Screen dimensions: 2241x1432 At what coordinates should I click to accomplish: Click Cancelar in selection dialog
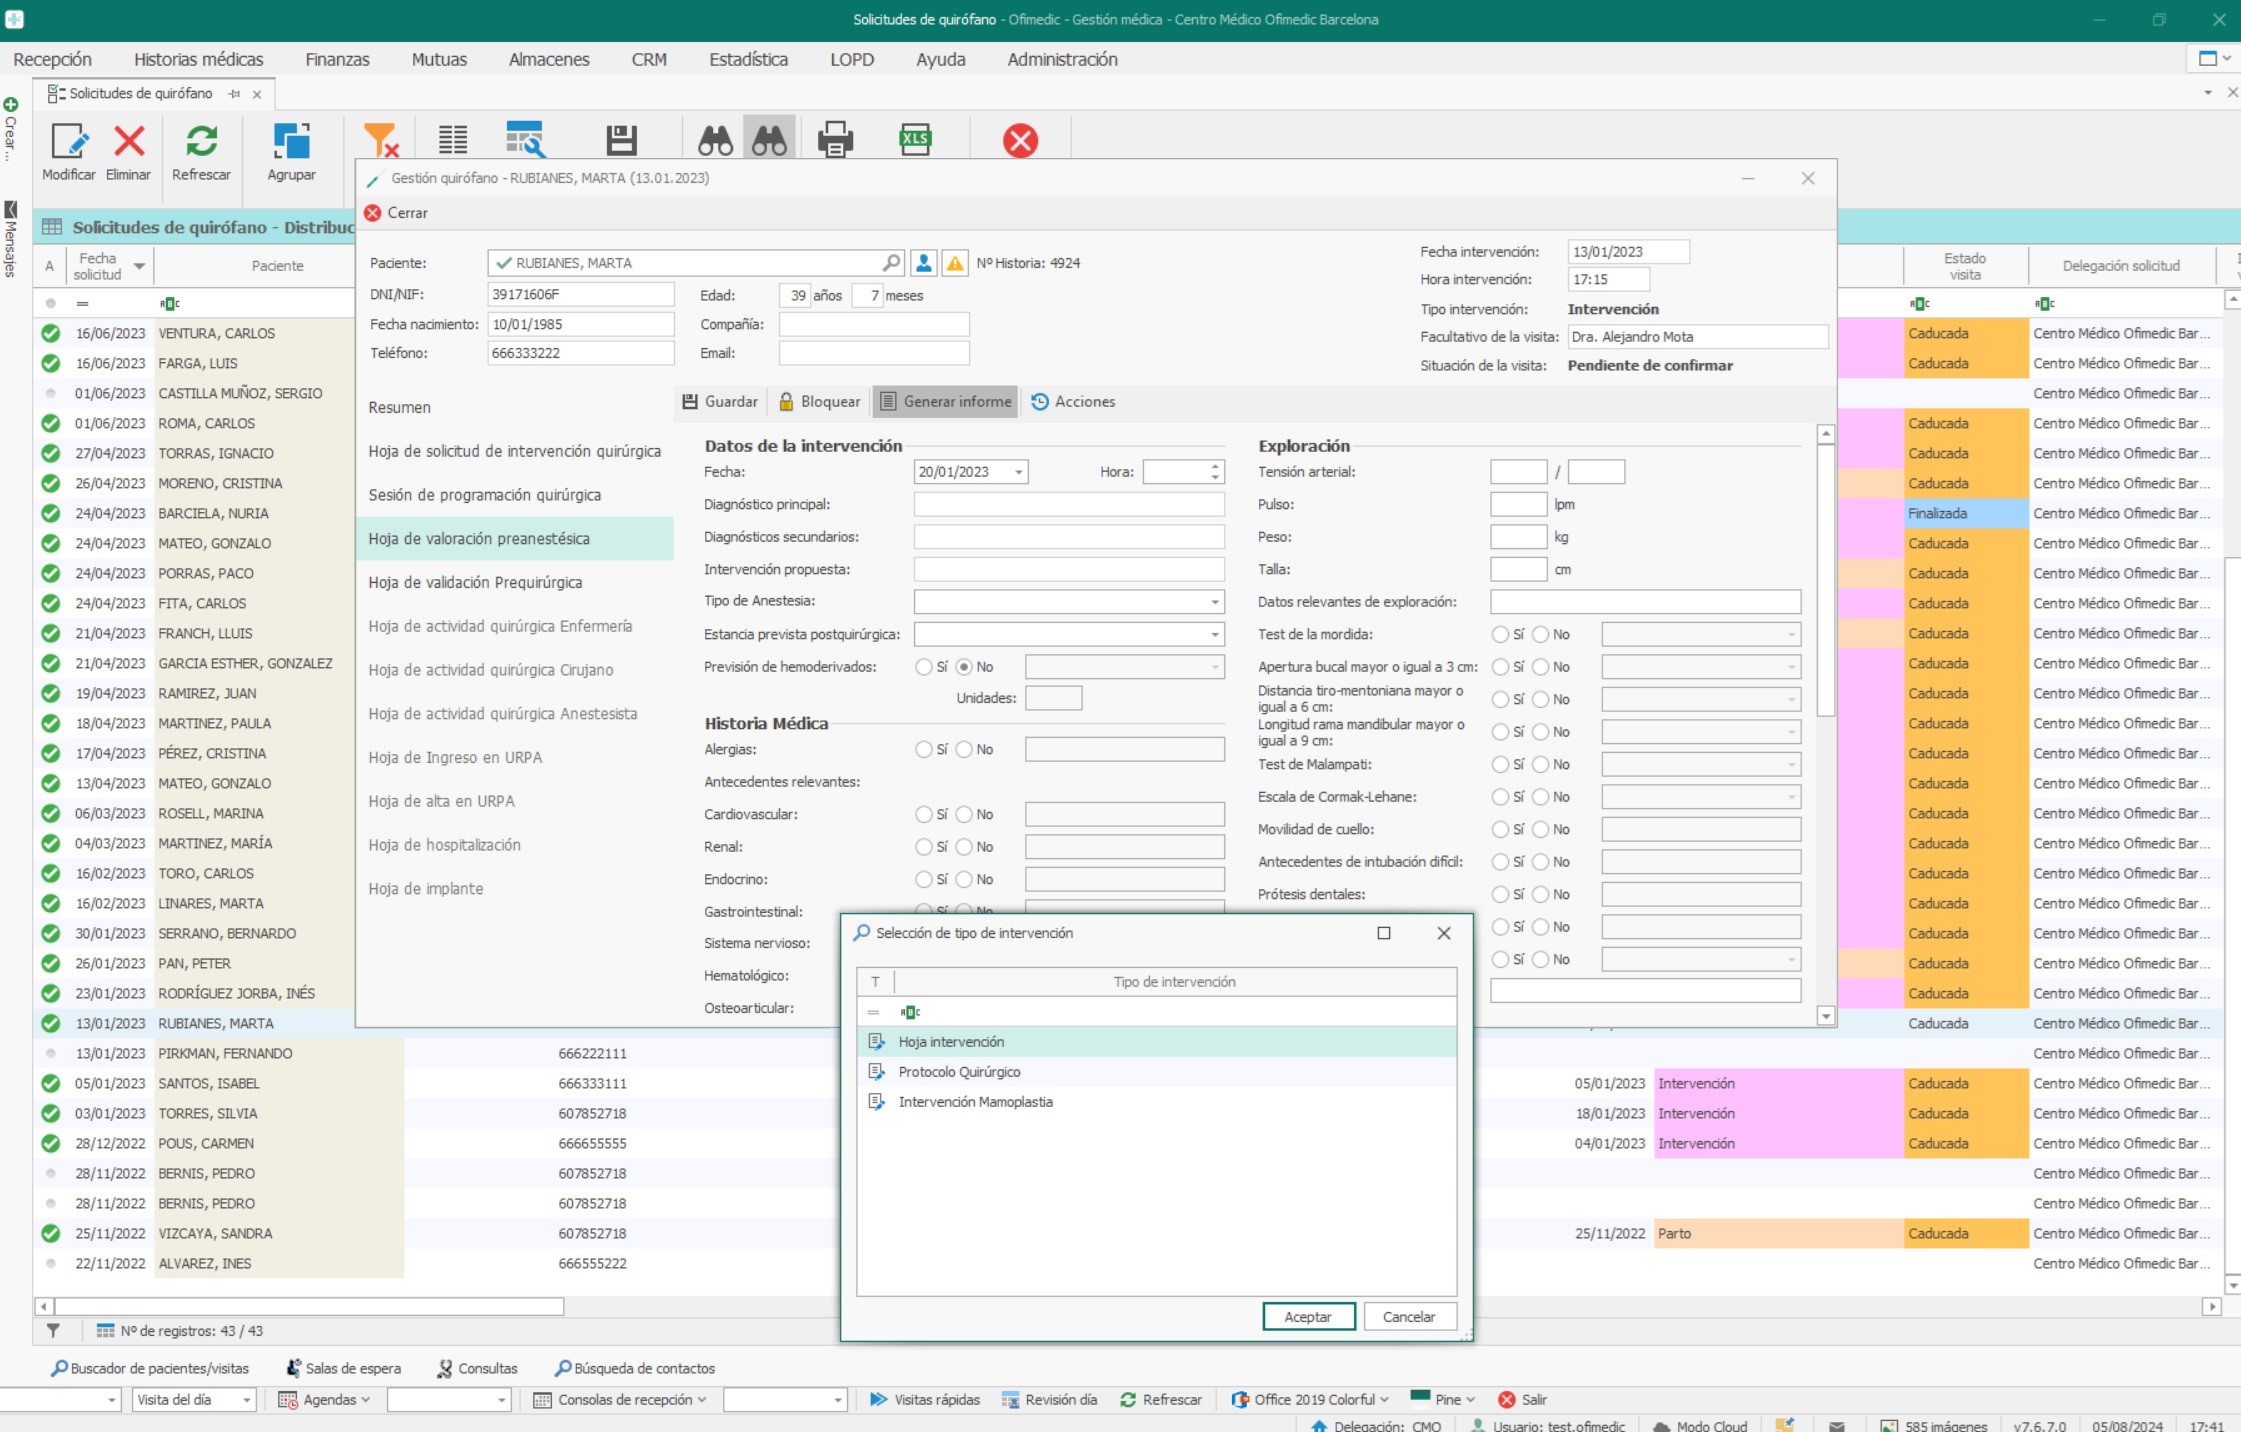(x=1408, y=1317)
